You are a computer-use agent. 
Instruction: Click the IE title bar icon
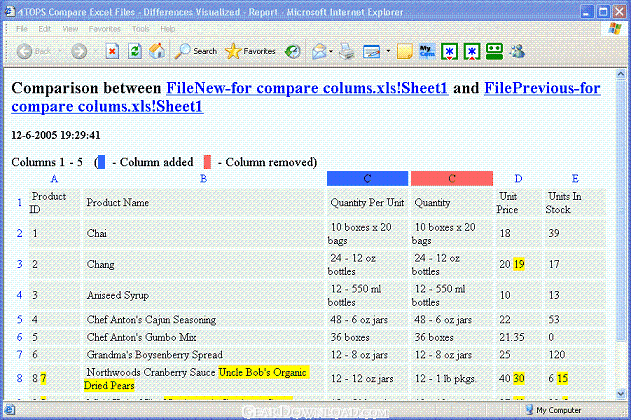9,12
